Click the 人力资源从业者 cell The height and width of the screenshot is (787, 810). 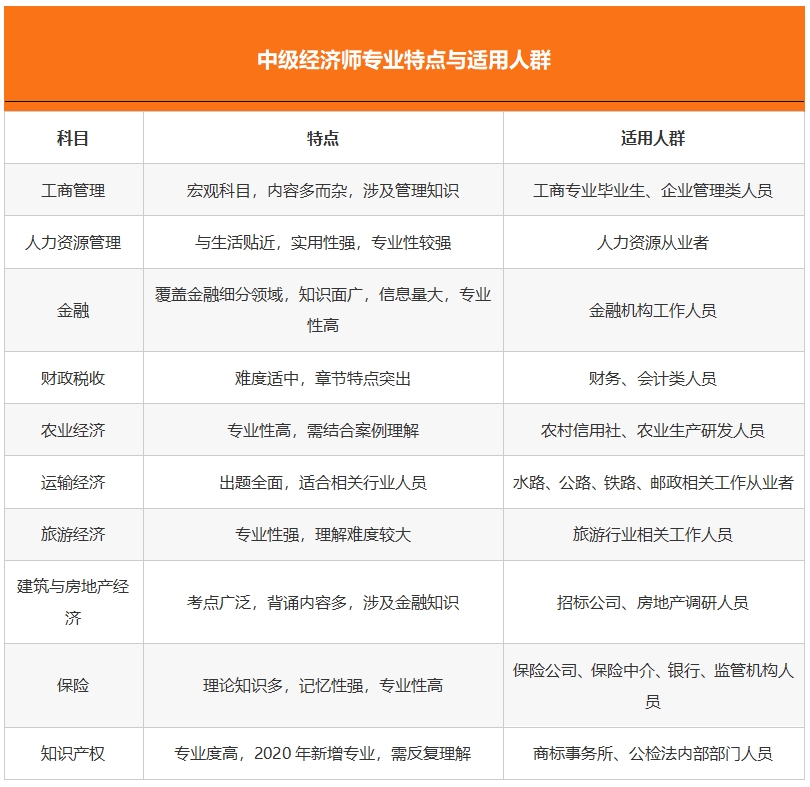(x=653, y=242)
